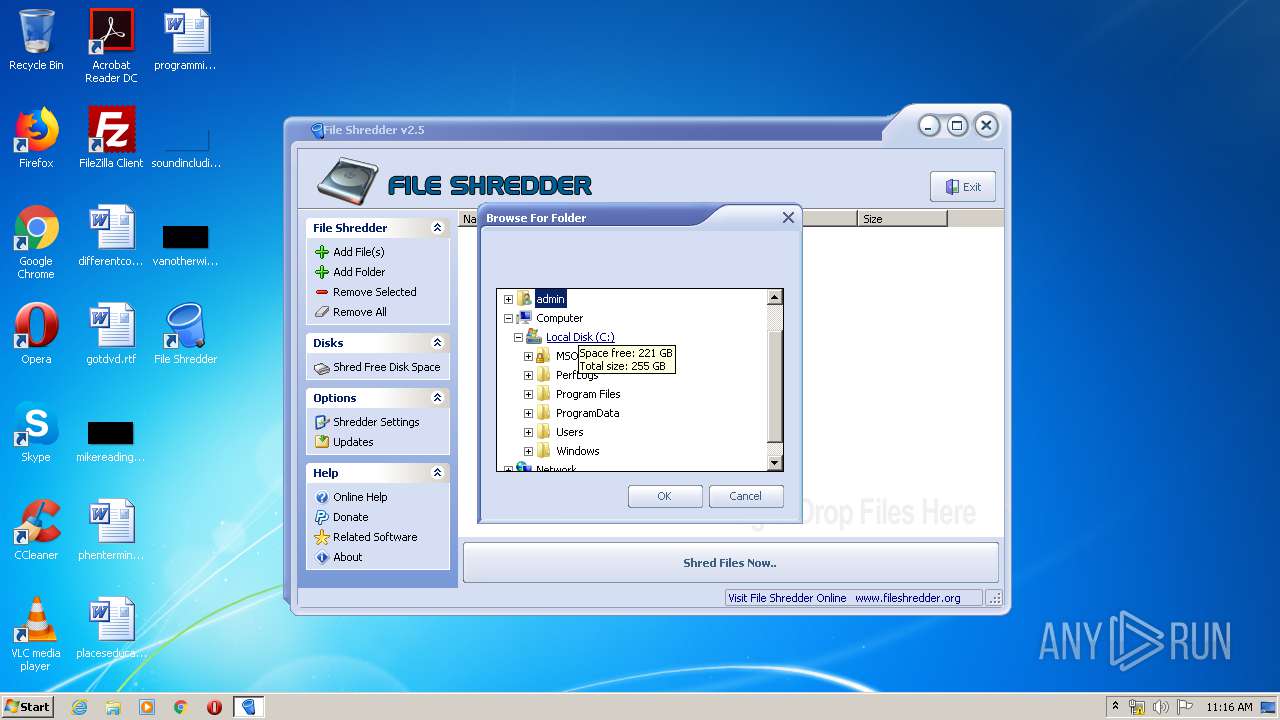Collapse the Local Disk (C:) node

click(518, 337)
